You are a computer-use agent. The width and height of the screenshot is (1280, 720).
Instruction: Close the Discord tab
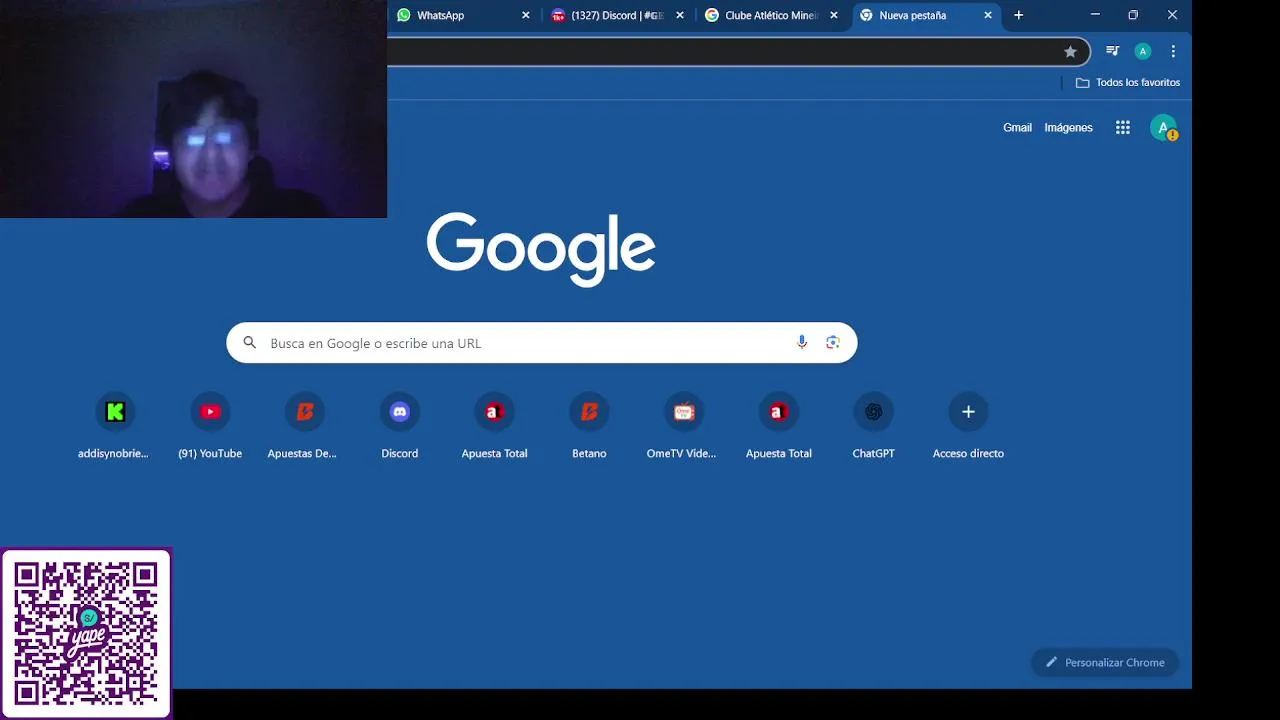(680, 15)
